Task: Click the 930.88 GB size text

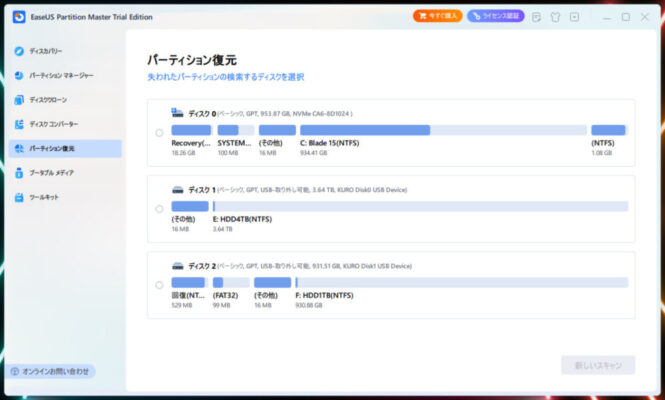Action: click(309, 305)
